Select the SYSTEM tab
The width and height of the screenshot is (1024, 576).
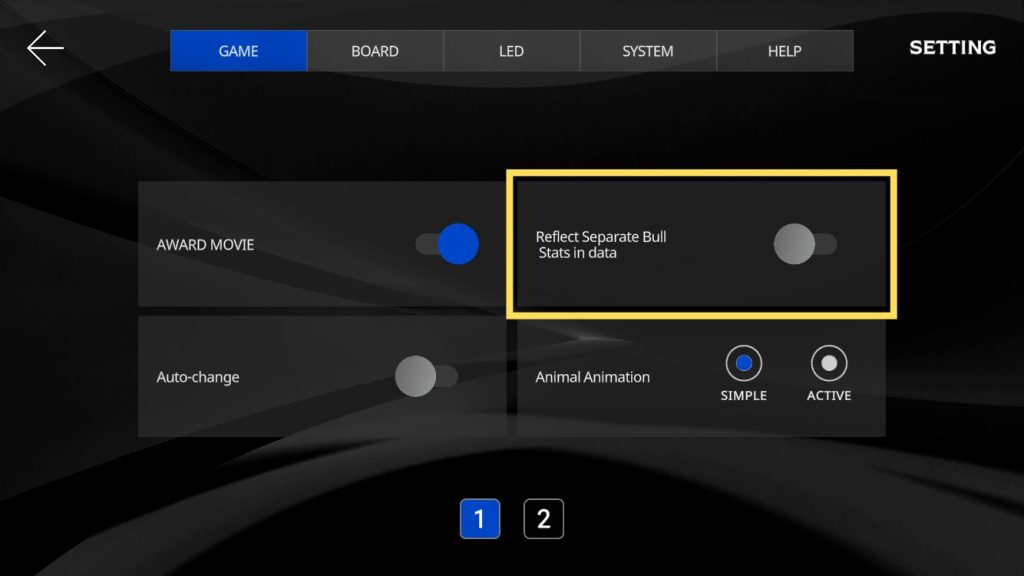(x=648, y=51)
